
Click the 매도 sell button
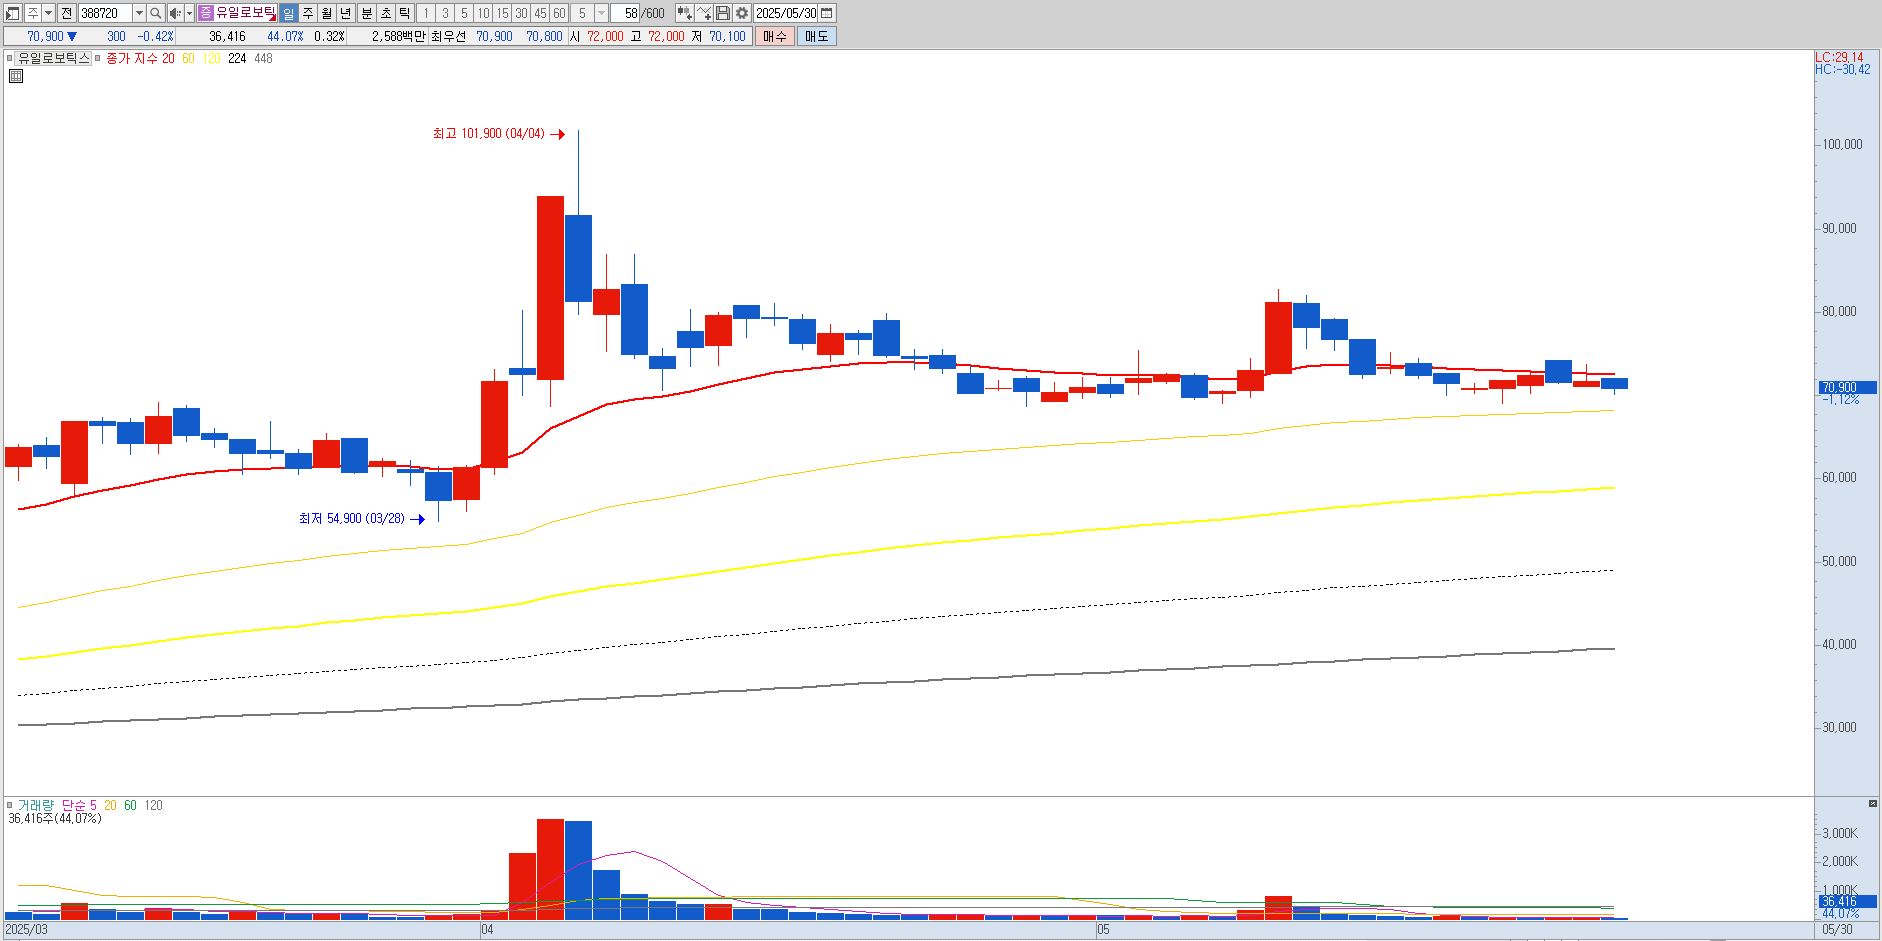click(817, 36)
